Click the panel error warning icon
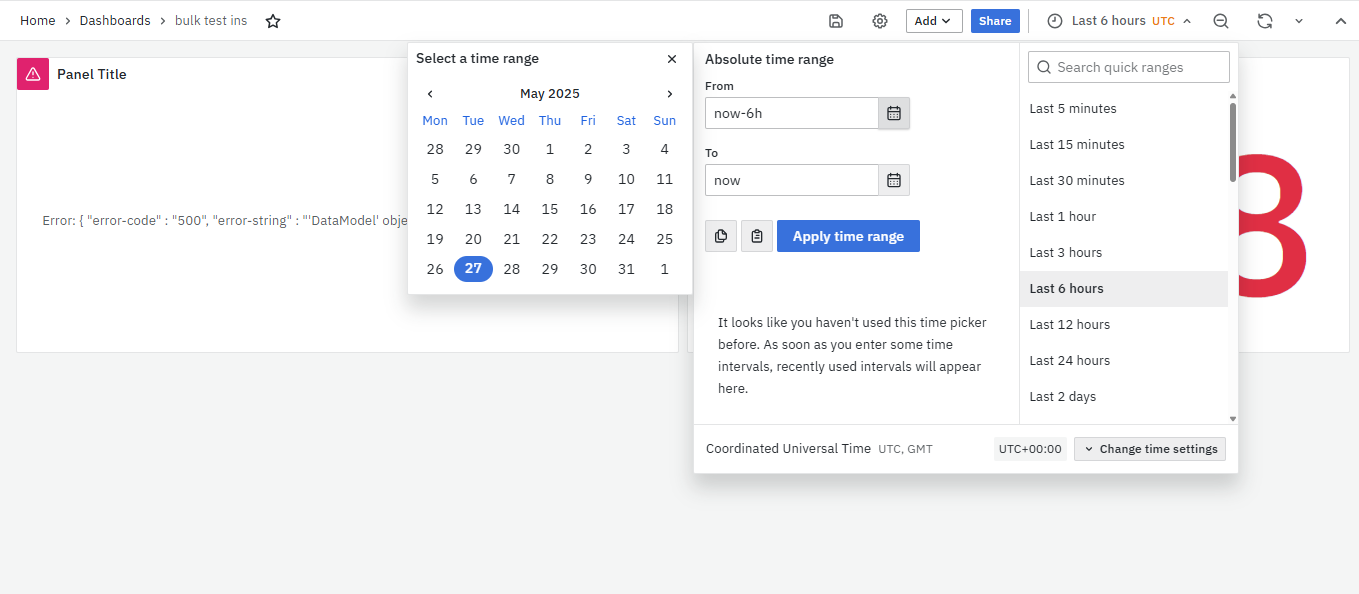The image size is (1359, 594). tap(33, 74)
